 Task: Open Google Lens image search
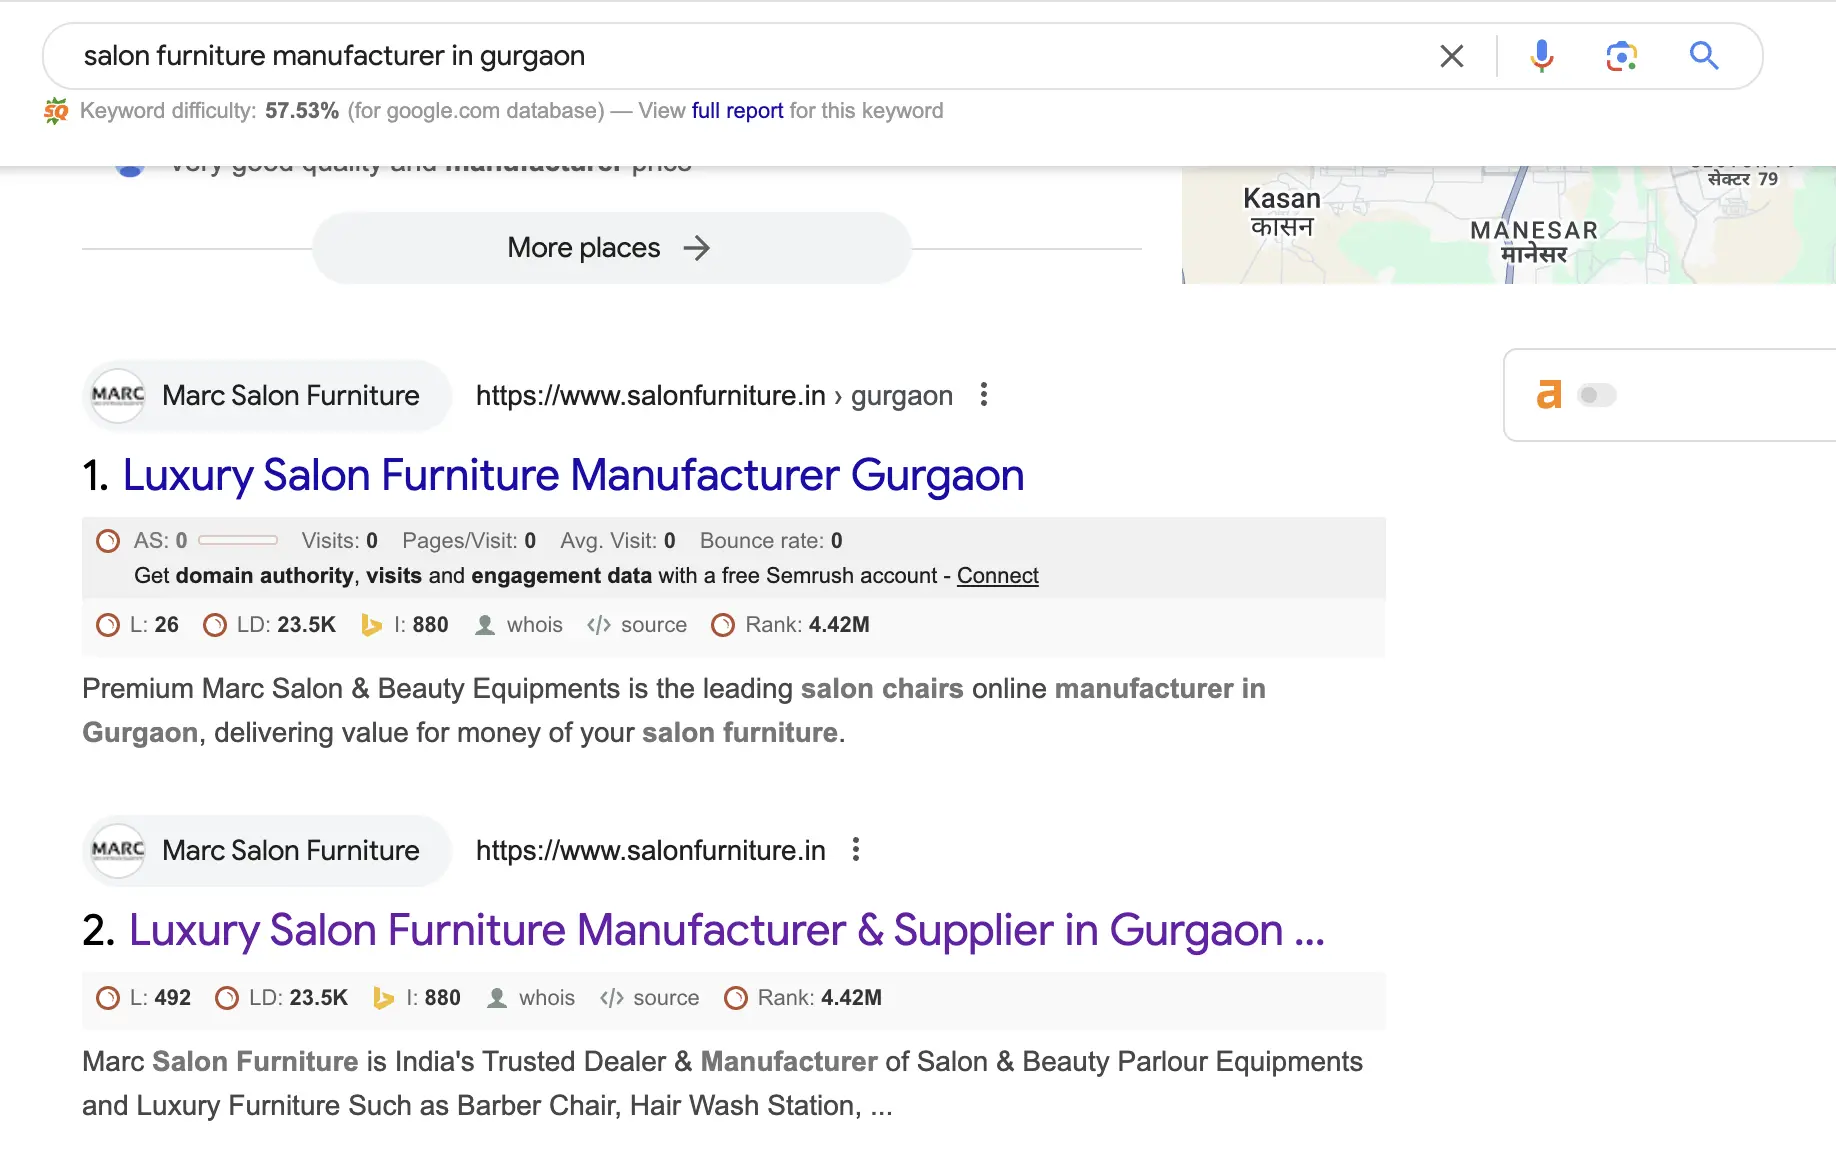click(x=1621, y=56)
